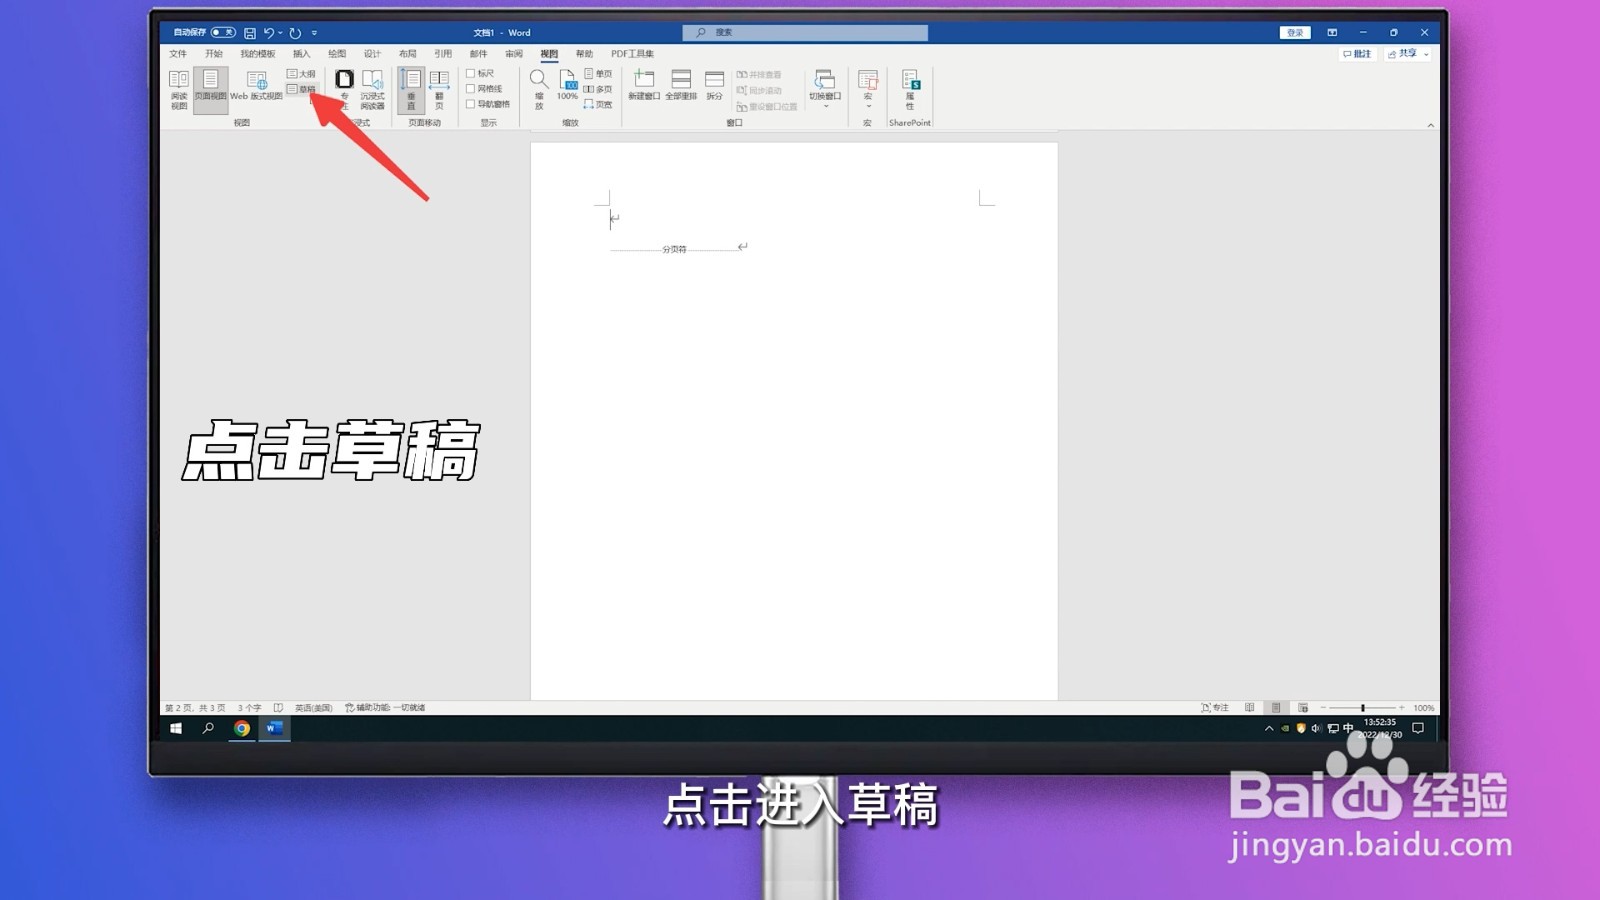
Task: Set zoom to 100% via ribbon icon
Action: 566,90
